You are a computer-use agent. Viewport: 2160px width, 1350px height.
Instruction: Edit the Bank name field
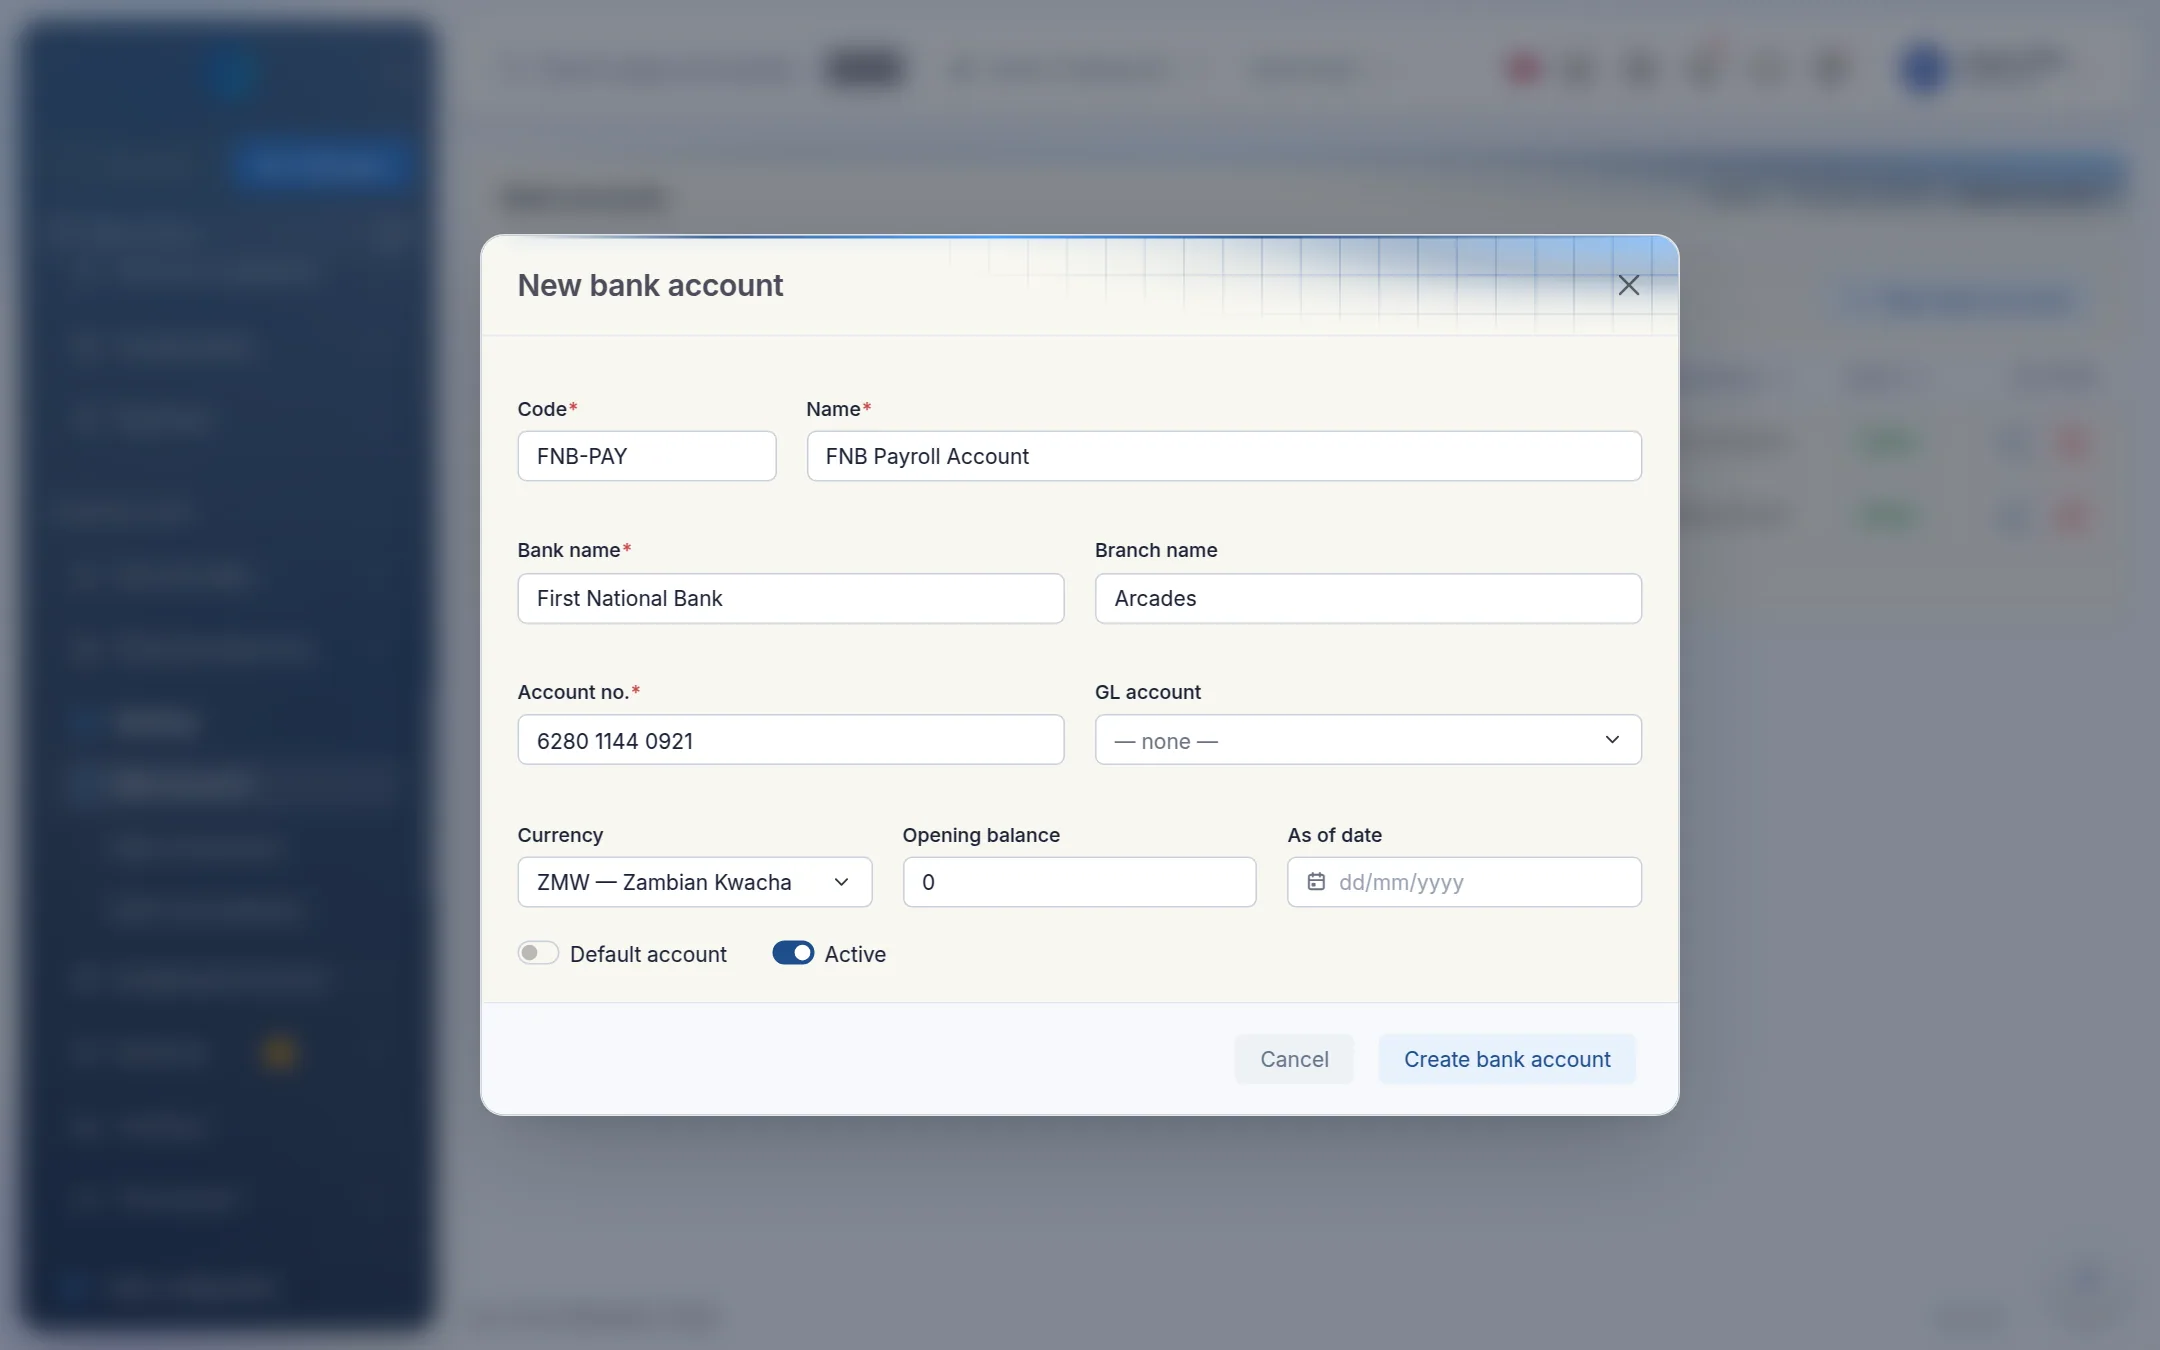coord(790,598)
